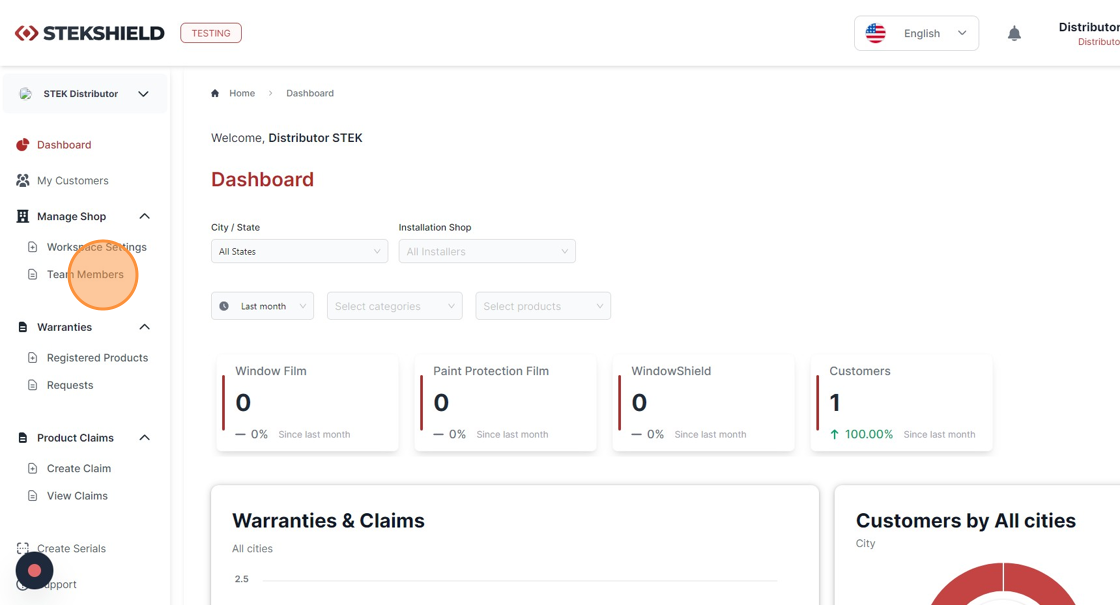This screenshot has width=1120, height=605.
Task: Open the All Installers dropdown
Action: pos(487,251)
